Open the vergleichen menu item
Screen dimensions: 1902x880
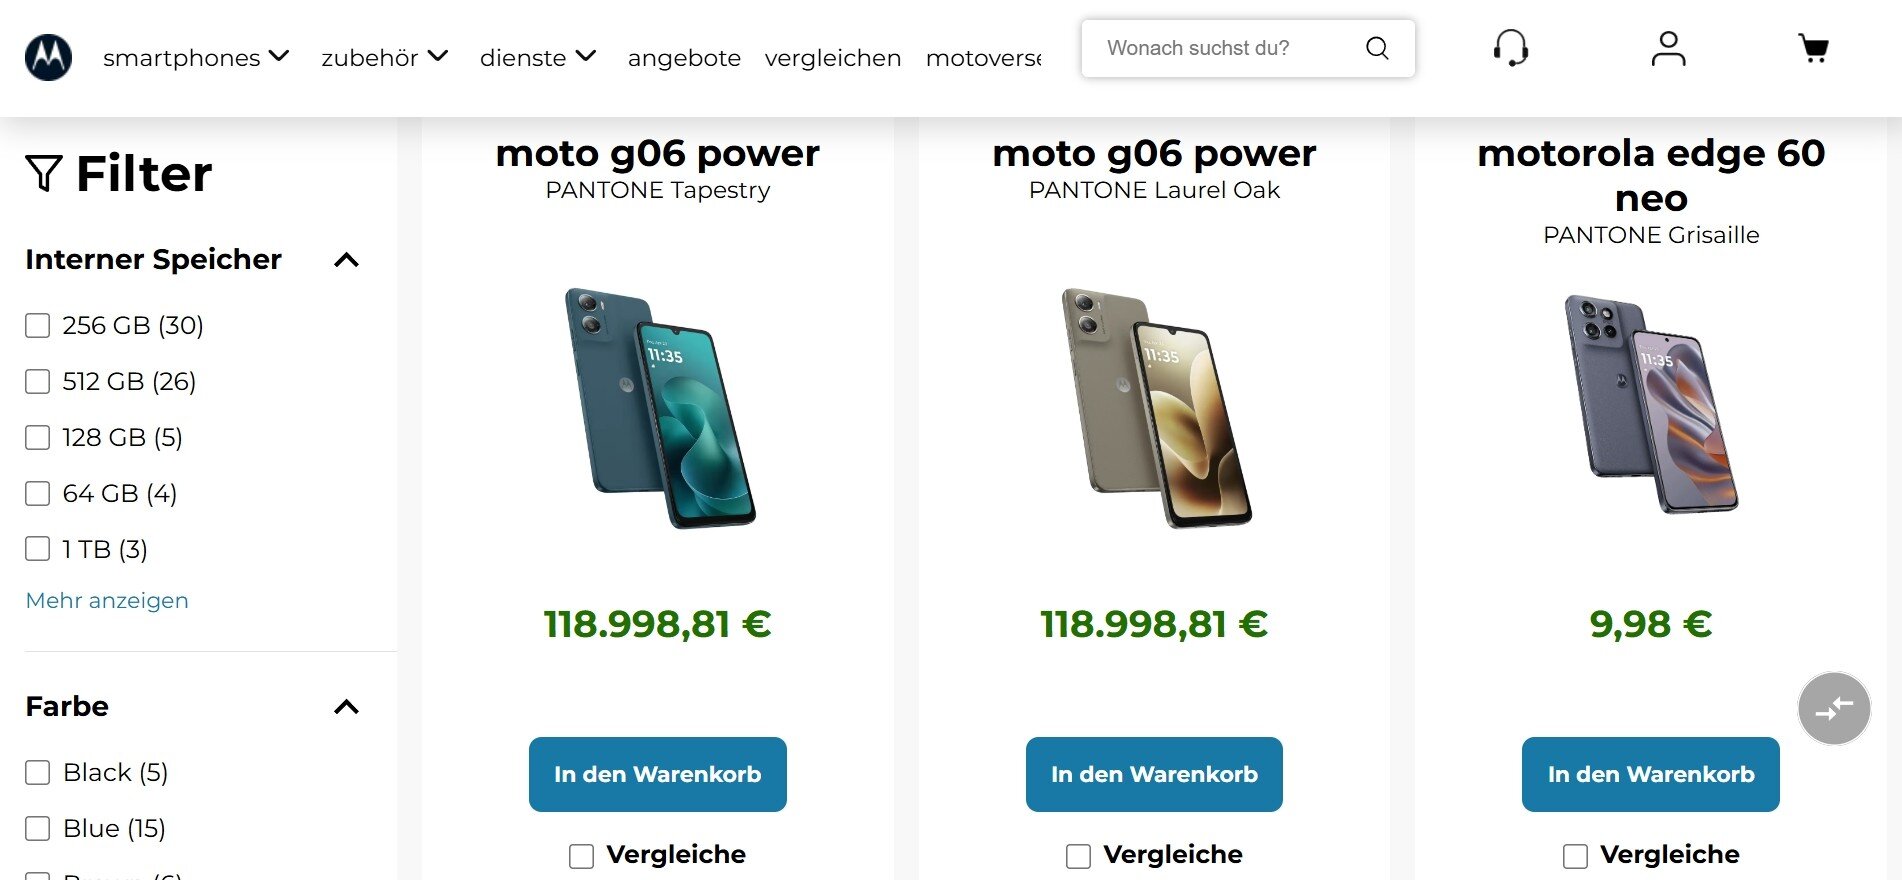832,58
